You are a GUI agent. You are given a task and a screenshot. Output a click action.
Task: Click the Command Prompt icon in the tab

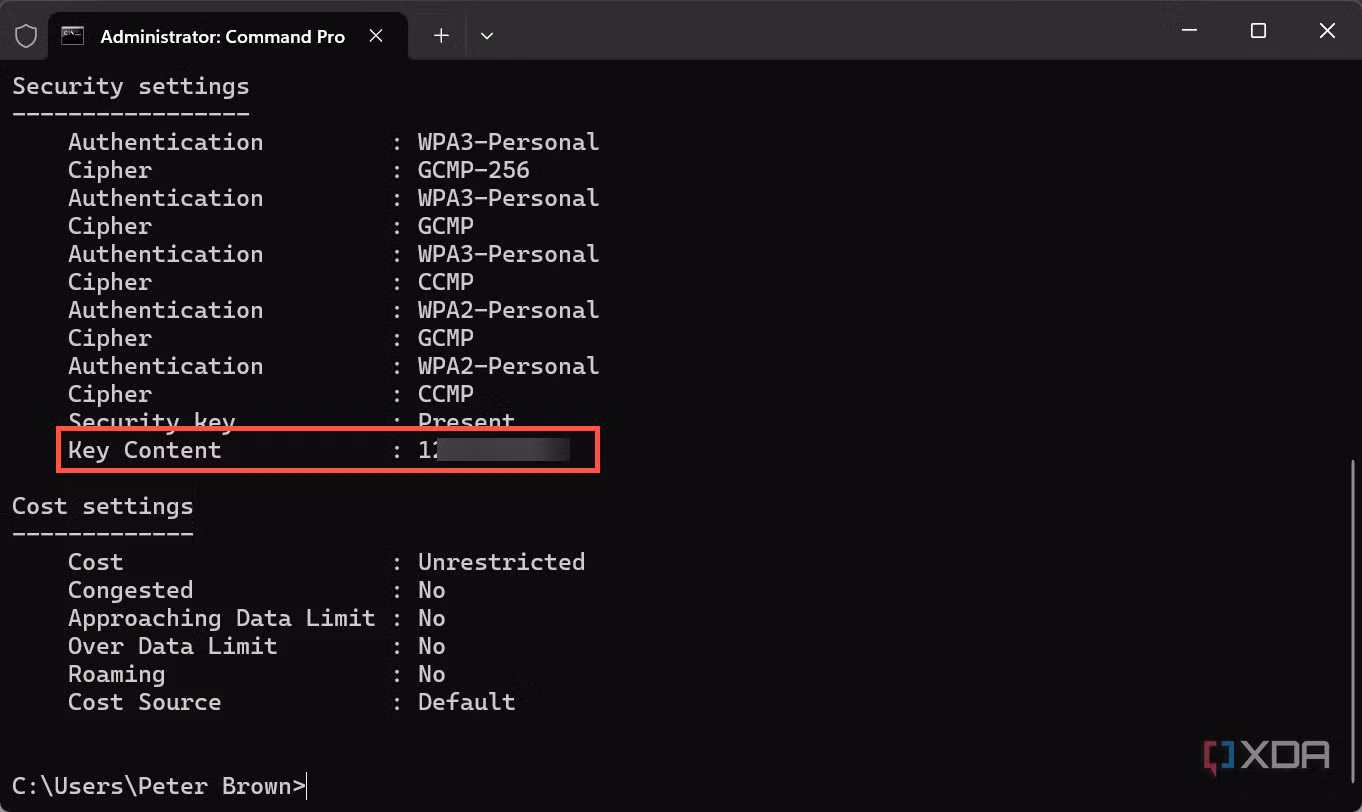click(x=72, y=35)
